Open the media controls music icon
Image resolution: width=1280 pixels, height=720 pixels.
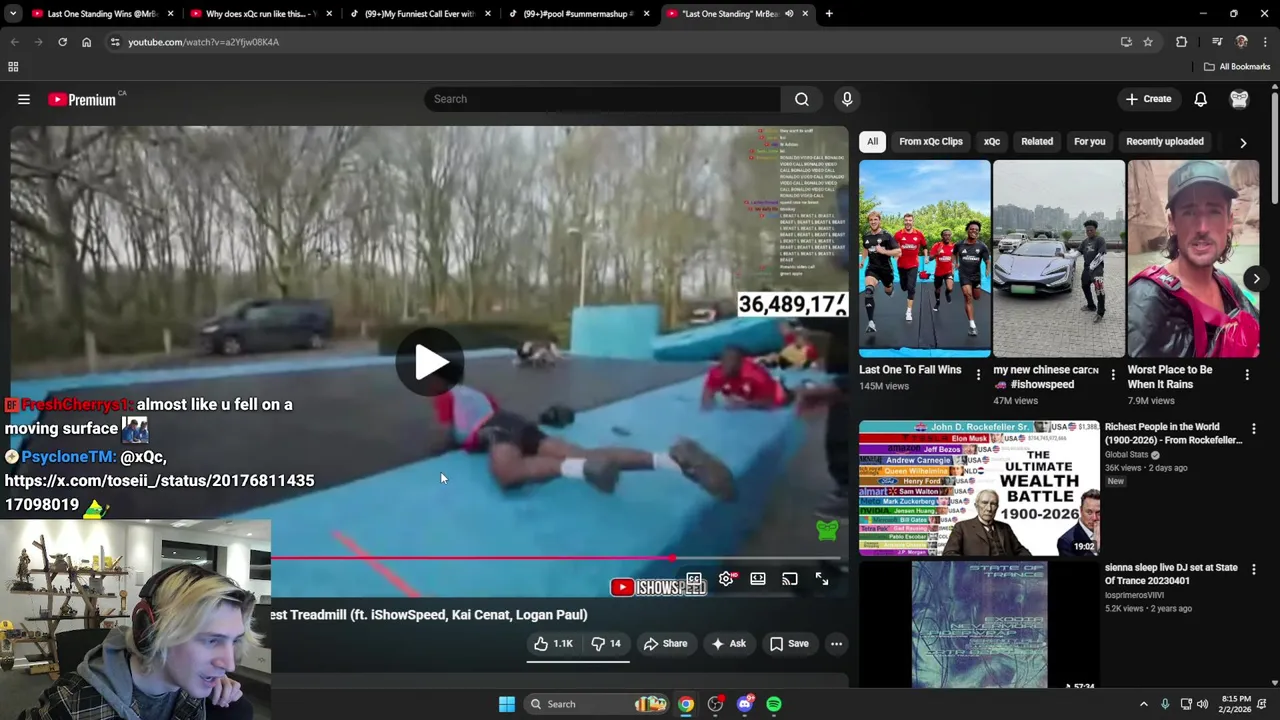coord(1217,42)
